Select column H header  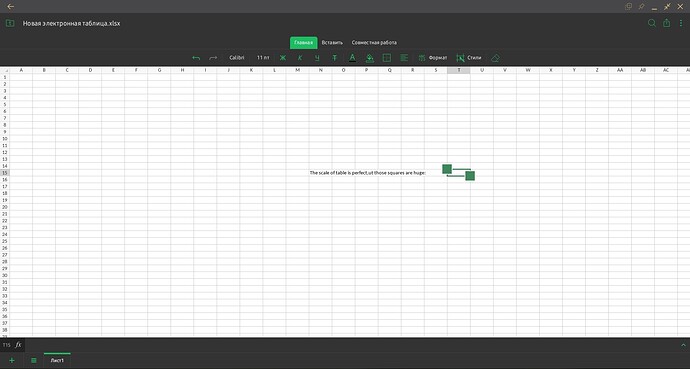(x=182, y=70)
